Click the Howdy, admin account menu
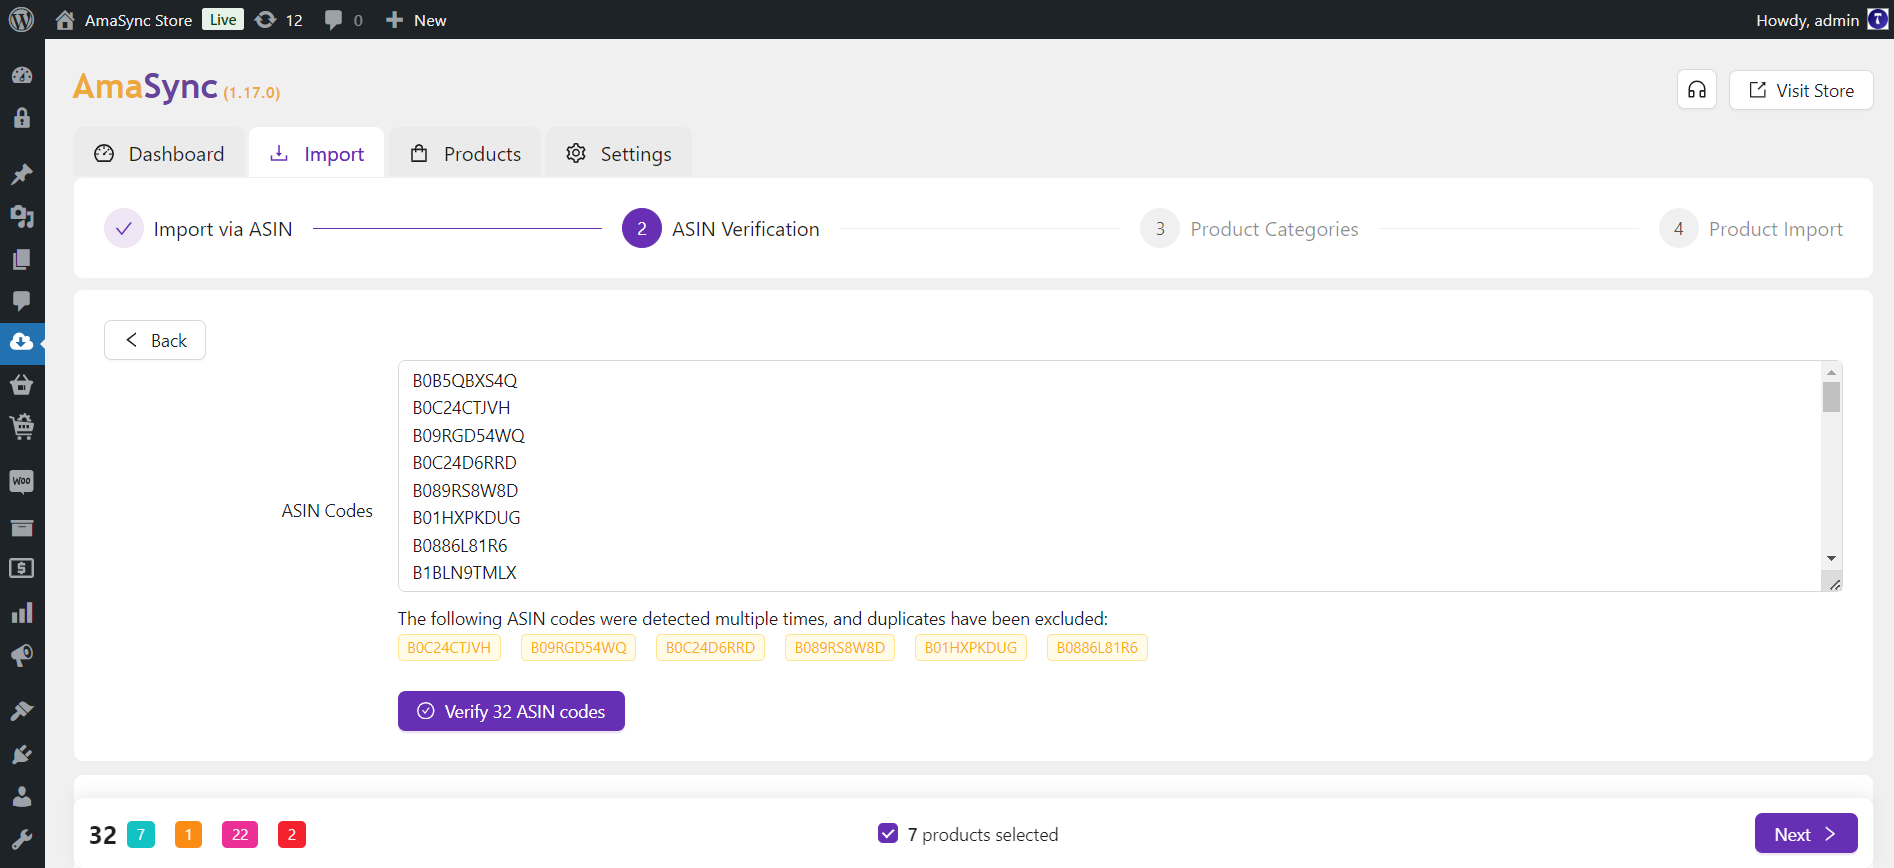The width and height of the screenshot is (1894, 868). point(1821,20)
